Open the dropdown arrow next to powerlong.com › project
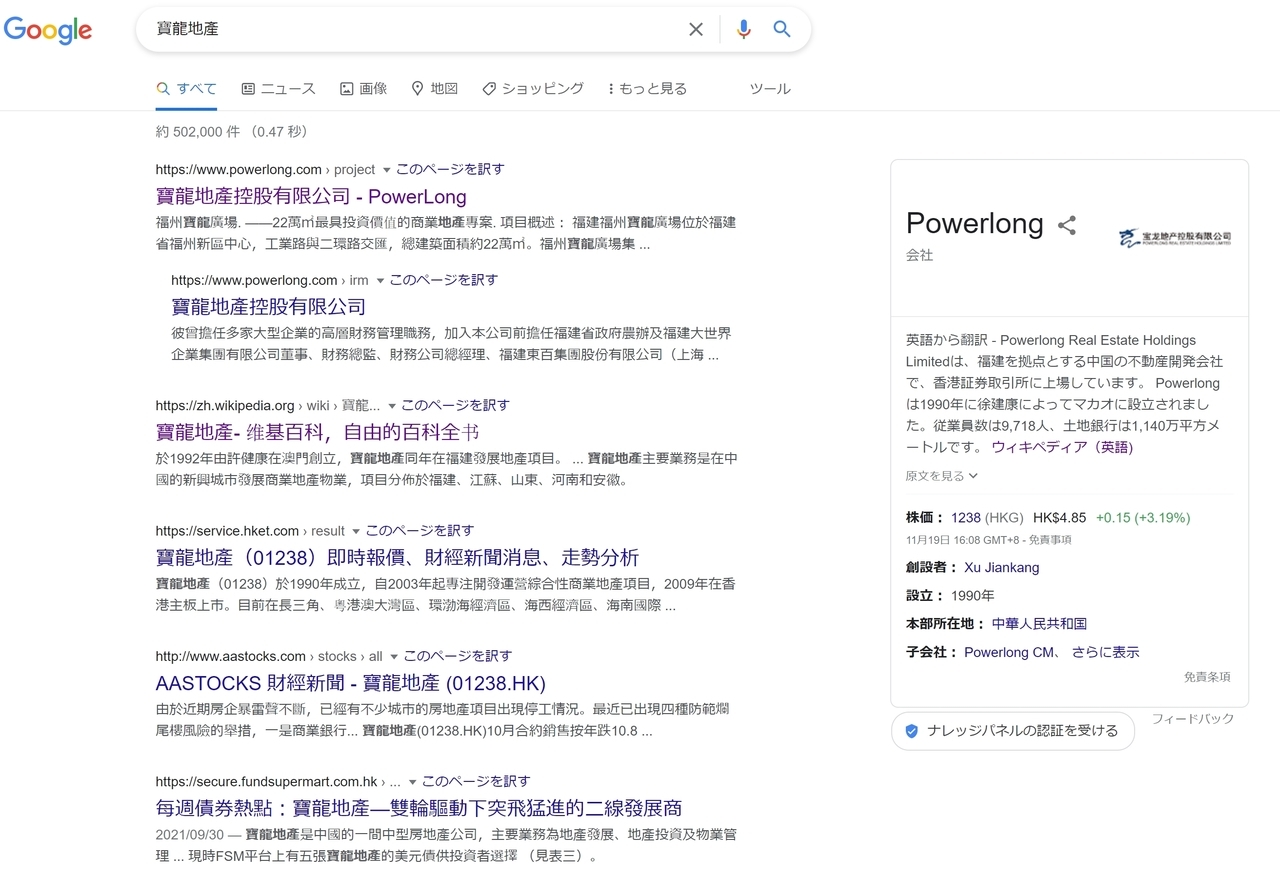The height and width of the screenshot is (877, 1280). point(387,170)
